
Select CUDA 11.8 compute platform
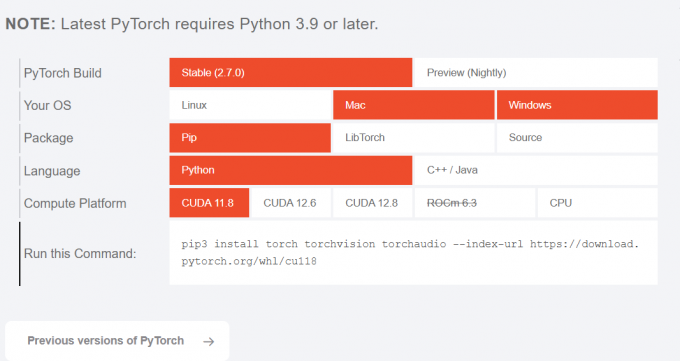click(x=209, y=203)
